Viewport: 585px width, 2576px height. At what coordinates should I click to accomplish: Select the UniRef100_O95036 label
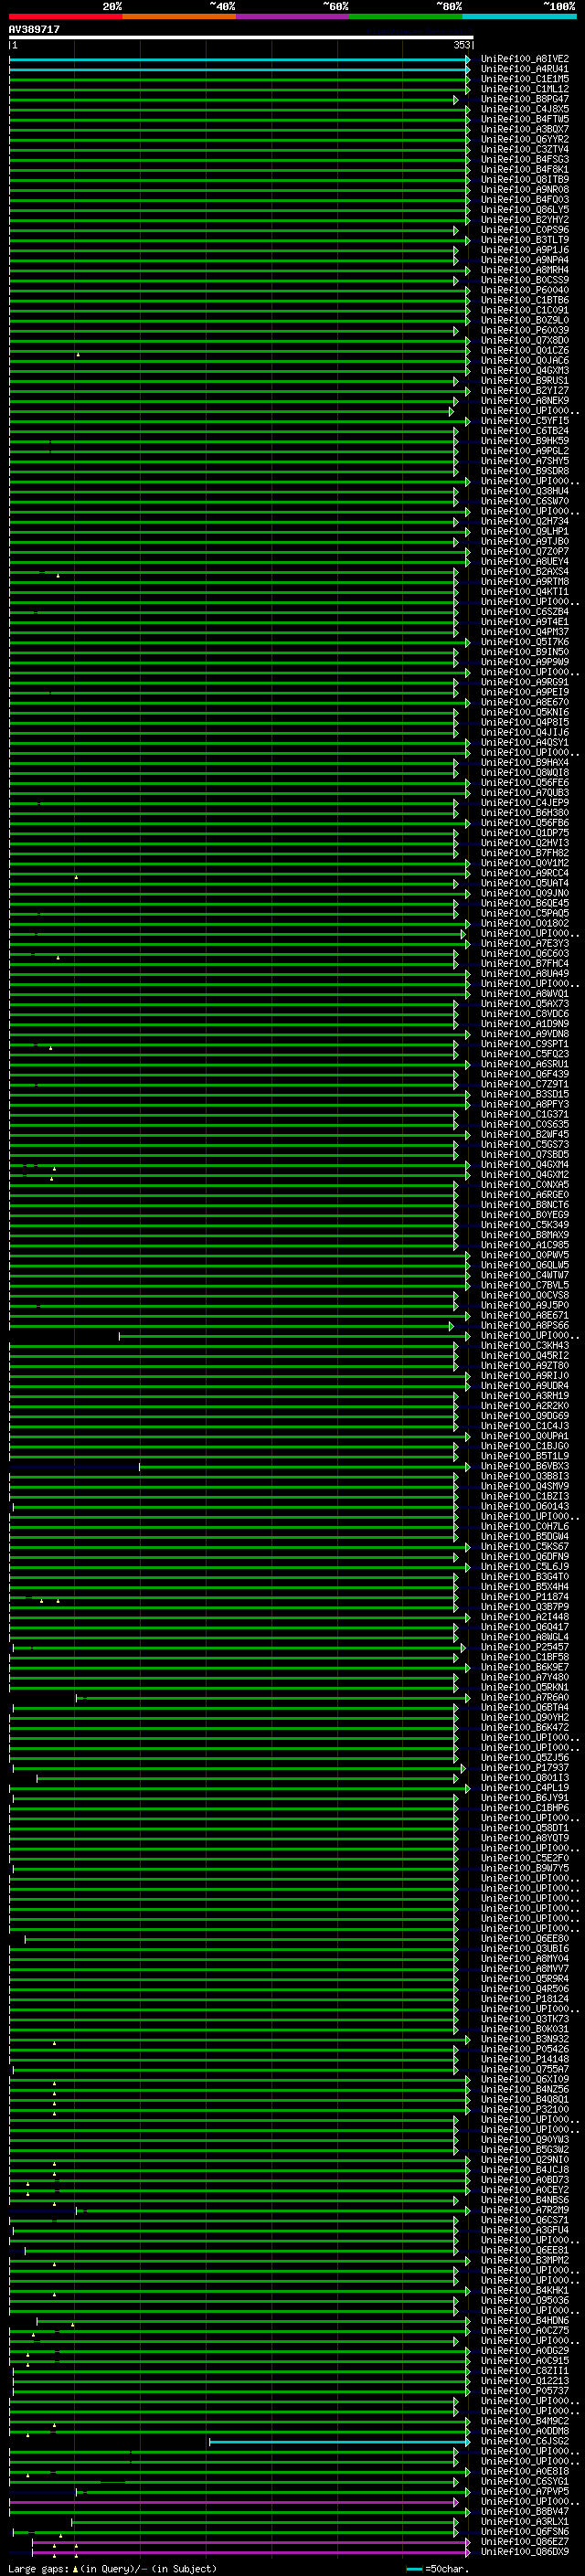coord(524,2299)
